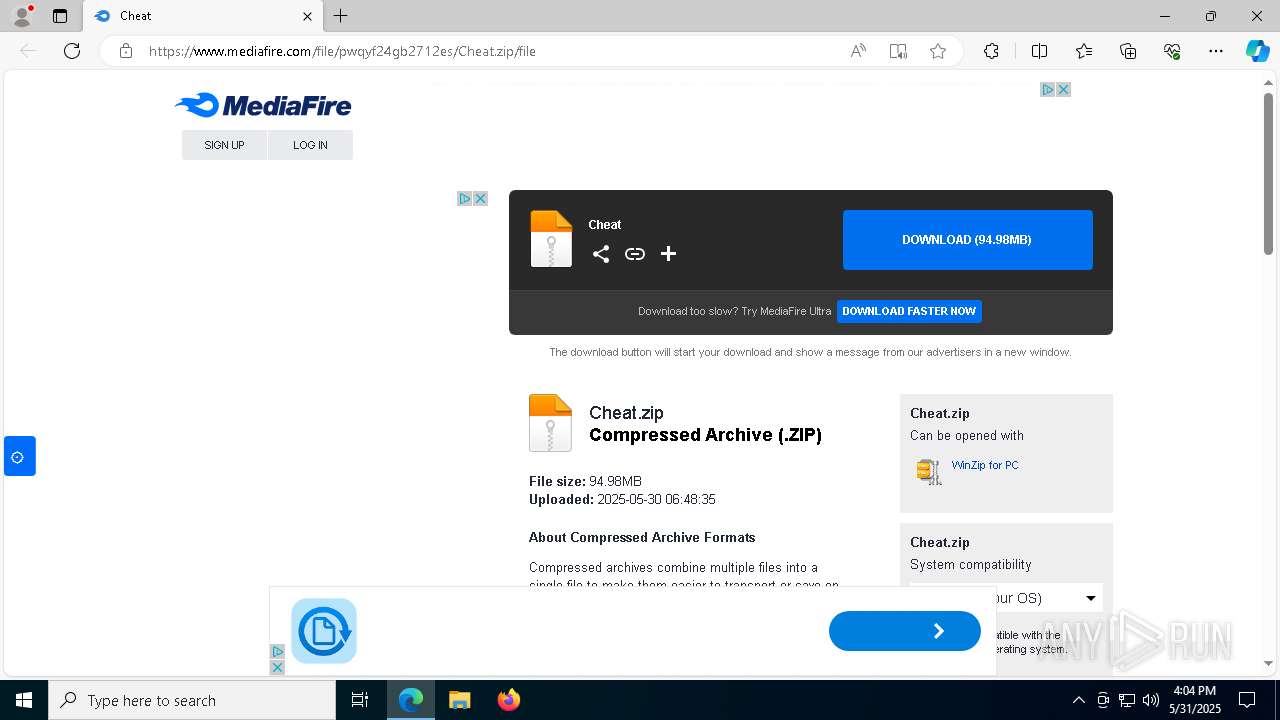Click 'About Compressed Archive Formats' heading
This screenshot has height=720, width=1280.
coord(642,537)
